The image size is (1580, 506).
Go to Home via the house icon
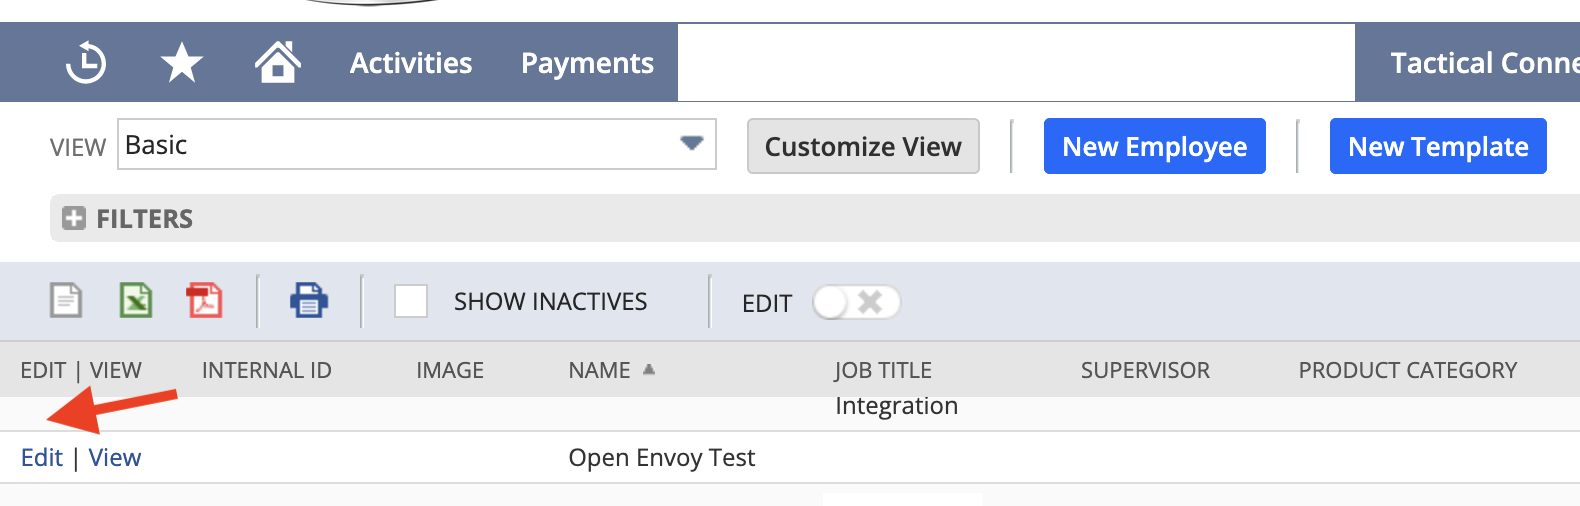(278, 62)
